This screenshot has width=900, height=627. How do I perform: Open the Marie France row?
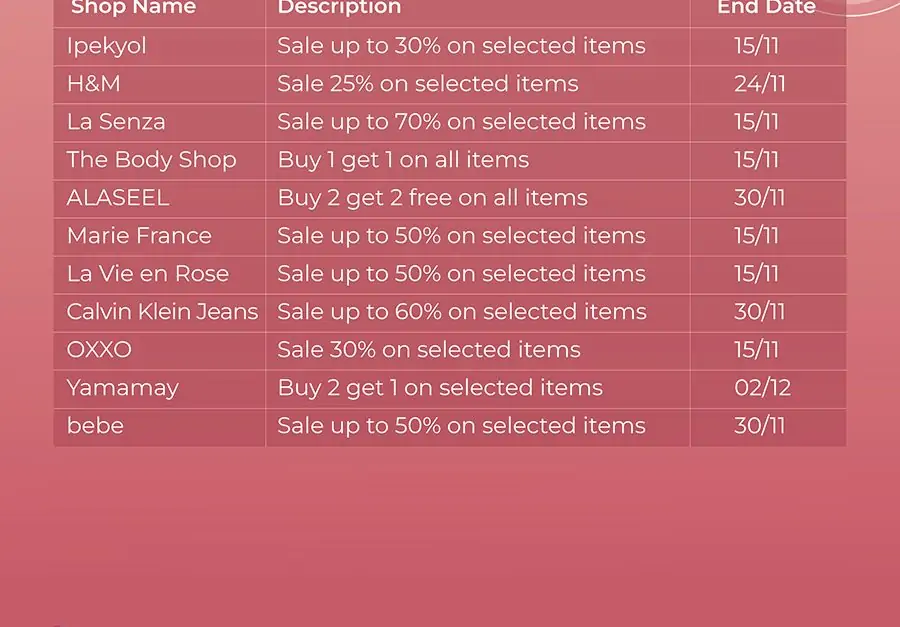(x=449, y=236)
